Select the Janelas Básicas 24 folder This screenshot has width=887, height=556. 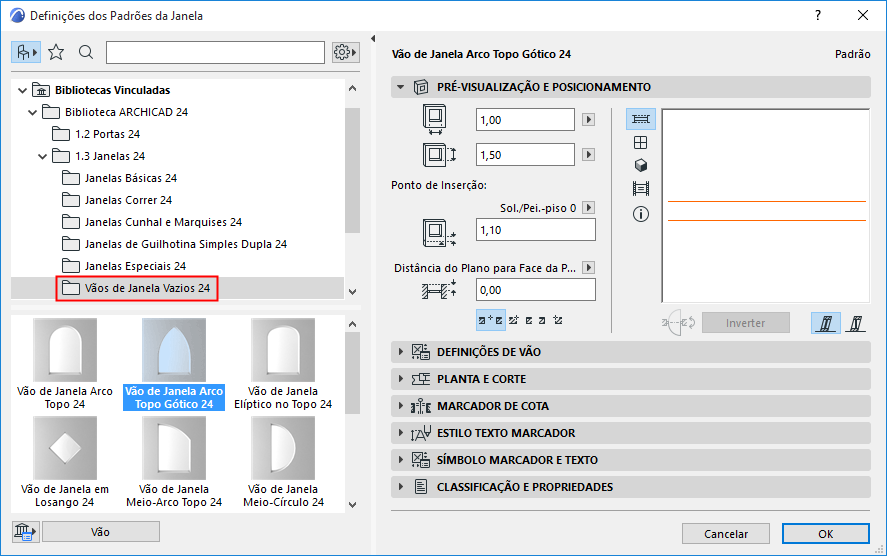pos(119,178)
